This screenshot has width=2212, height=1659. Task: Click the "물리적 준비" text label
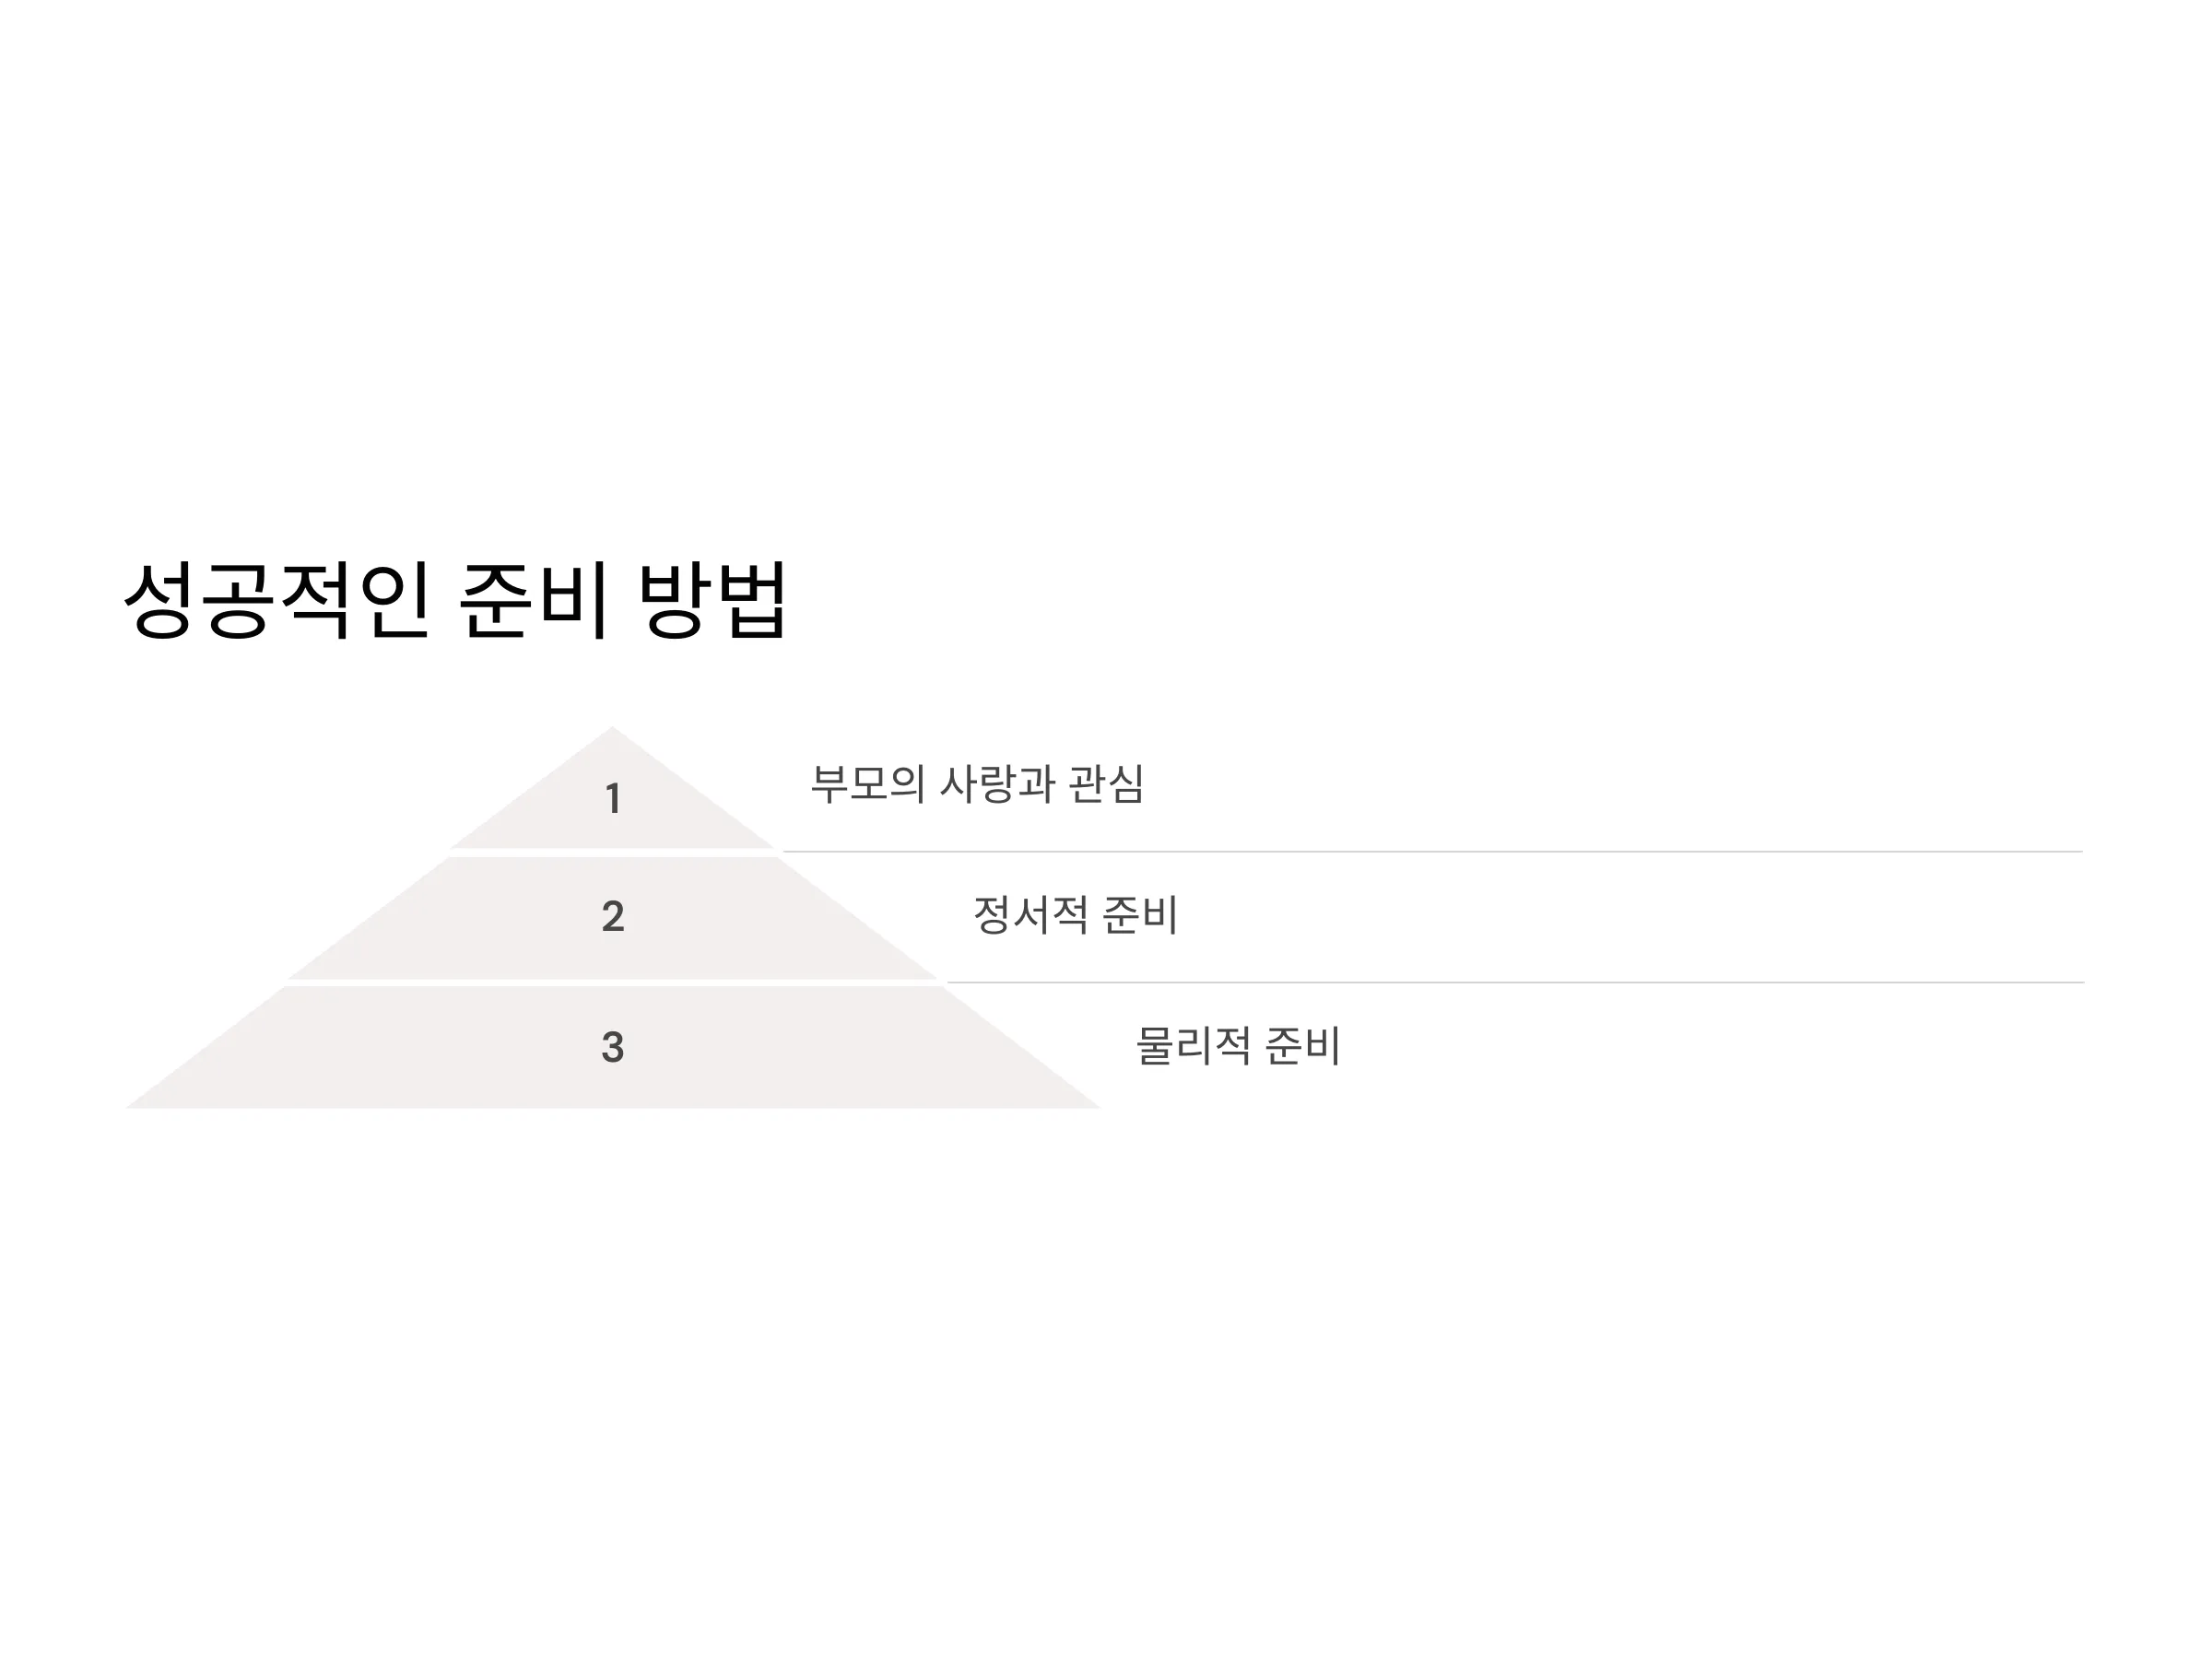click(x=1239, y=1045)
